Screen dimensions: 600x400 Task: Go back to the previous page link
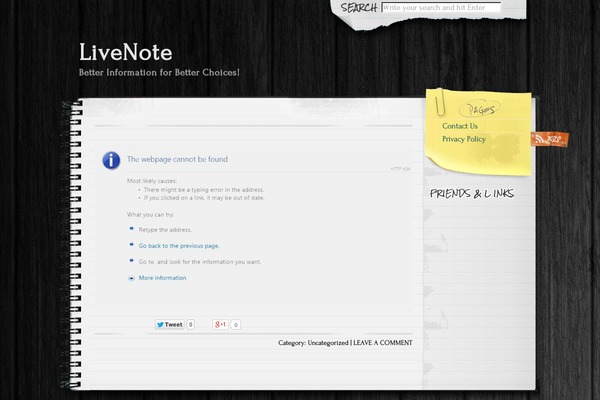pyautogui.click(x=179, y=246)
